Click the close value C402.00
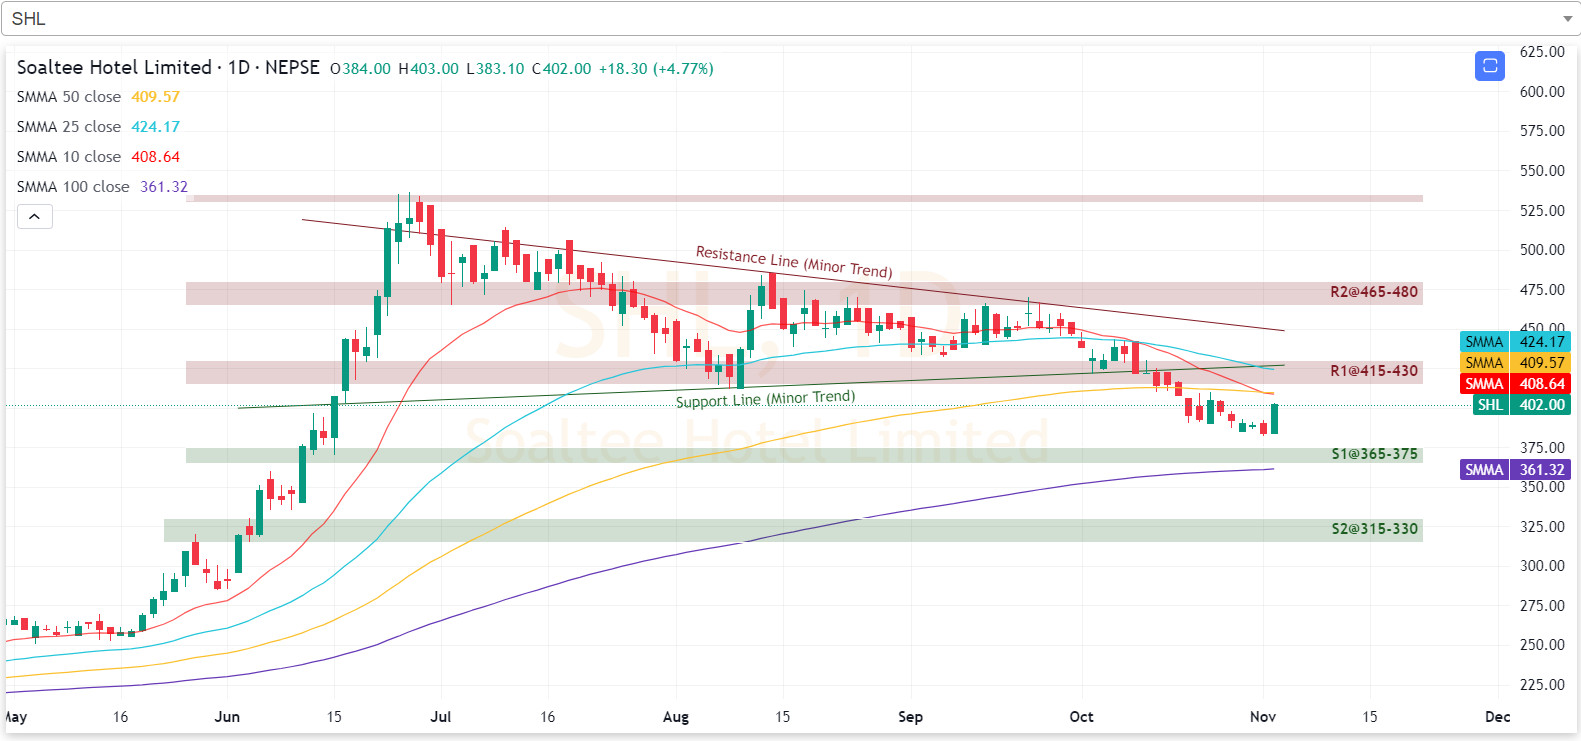This screenshot has height=741, width=1581. tap(561, 69)
